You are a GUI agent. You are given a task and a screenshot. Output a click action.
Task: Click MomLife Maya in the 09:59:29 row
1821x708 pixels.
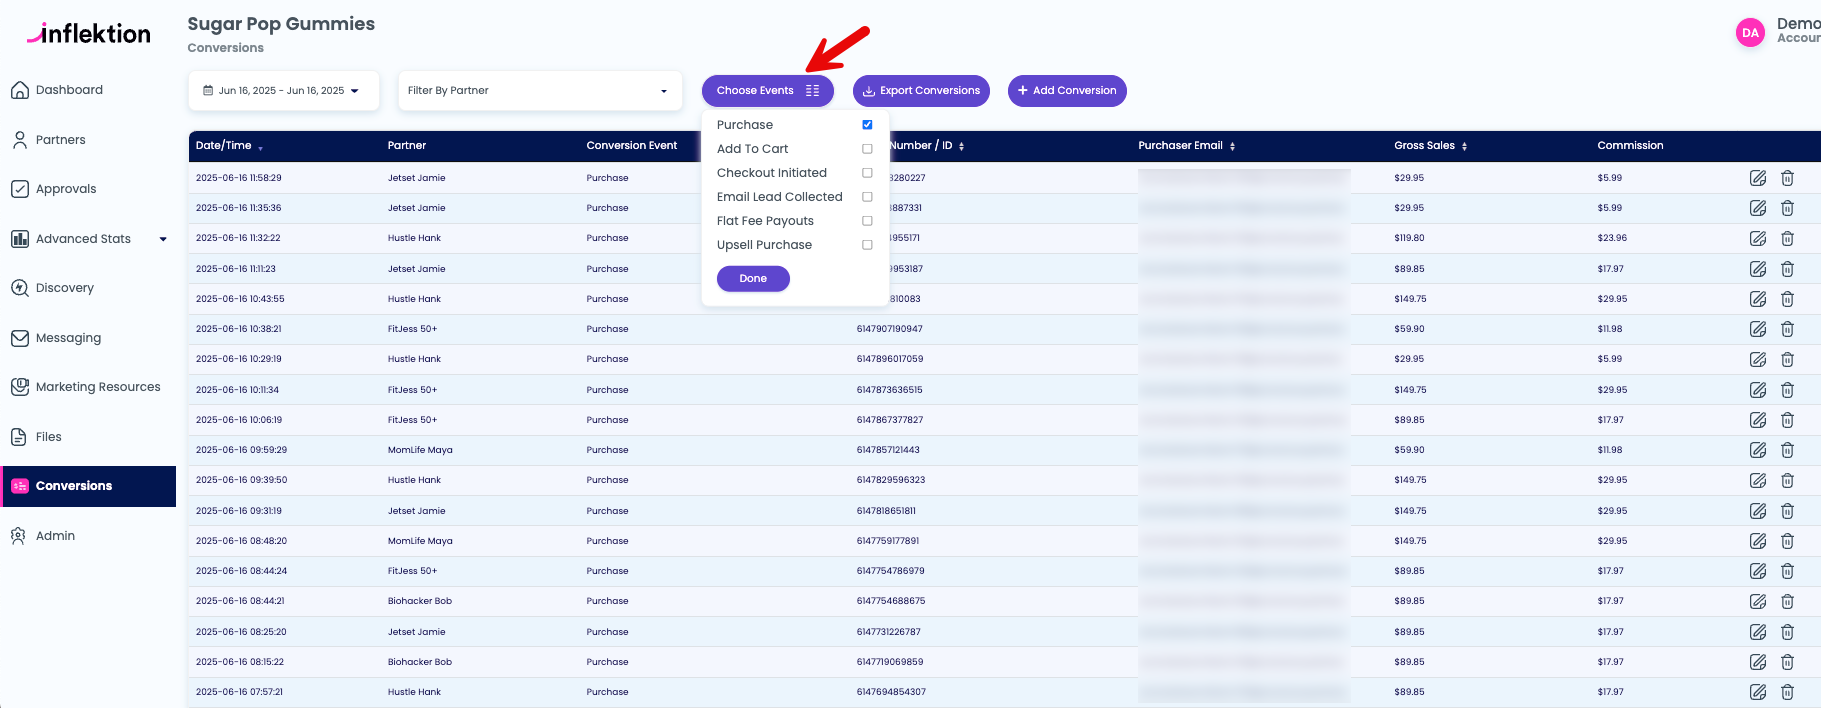click(x=420, y=450)
